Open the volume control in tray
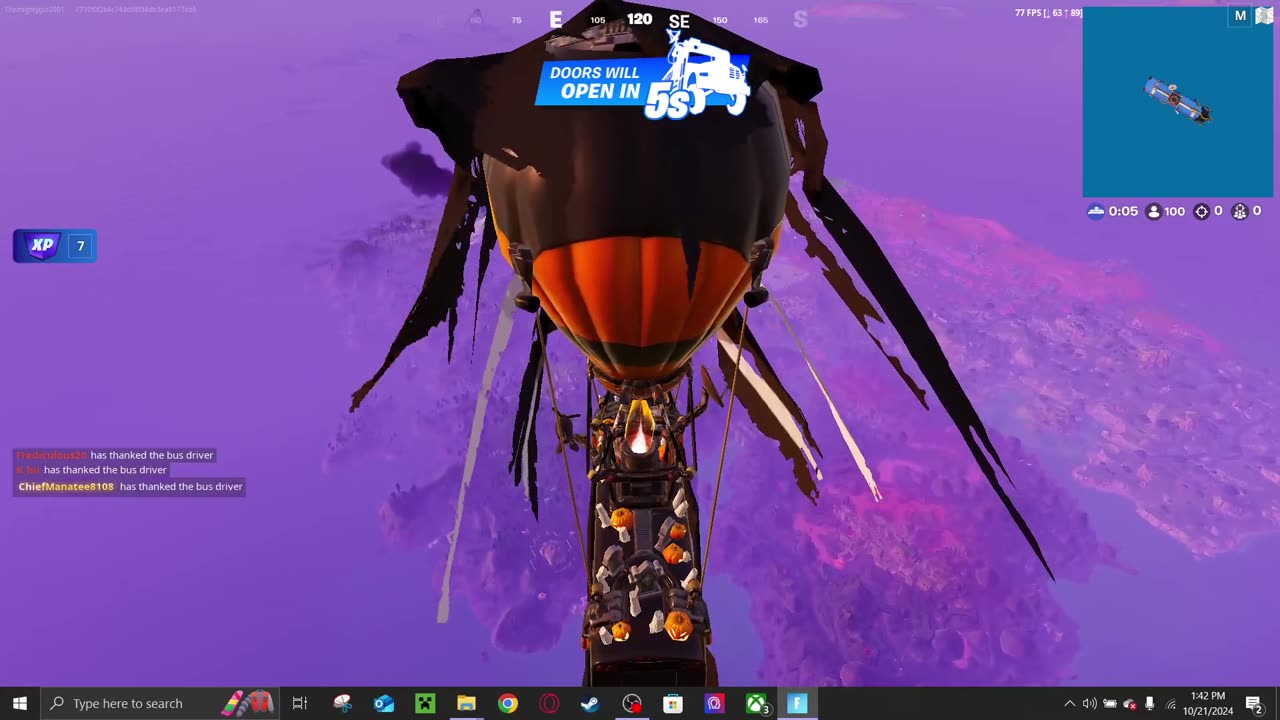 coord(1089,703)
